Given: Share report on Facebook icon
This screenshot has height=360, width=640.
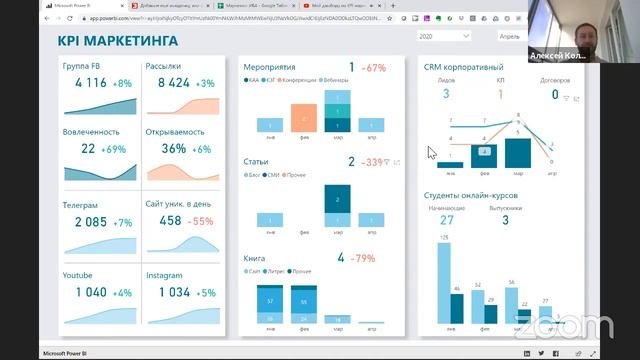Looking at the screenshot, I should [556, 353].
